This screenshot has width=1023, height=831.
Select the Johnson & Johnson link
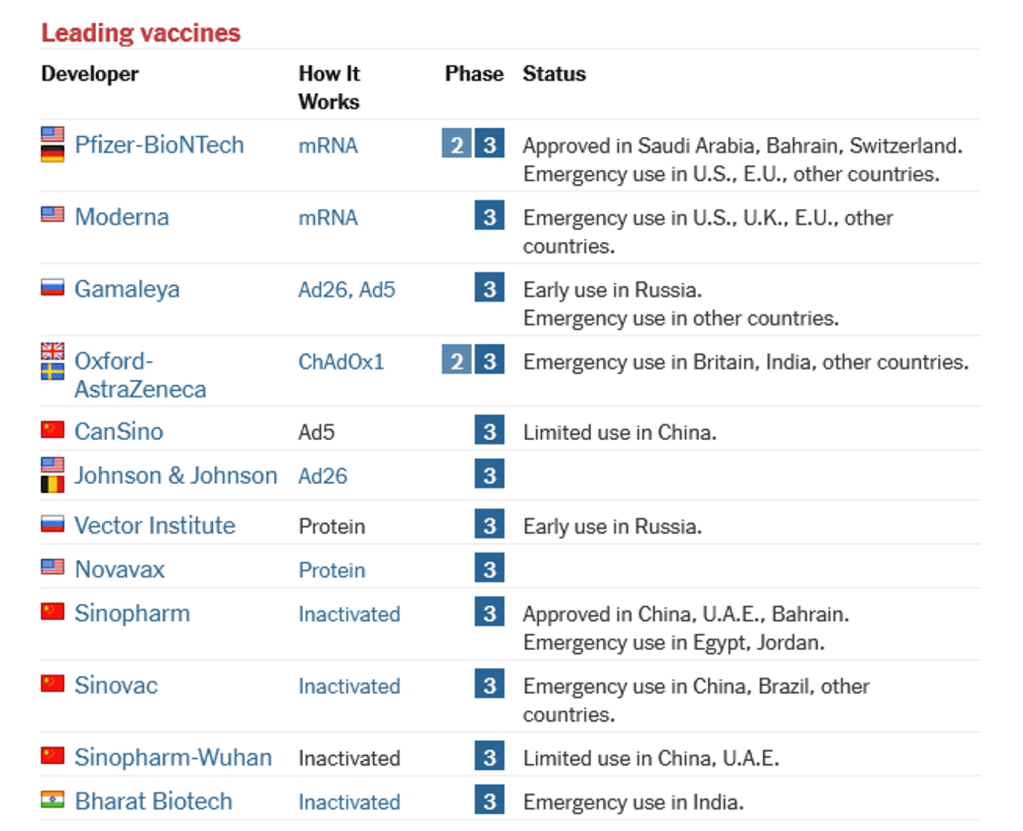point(176,475)
